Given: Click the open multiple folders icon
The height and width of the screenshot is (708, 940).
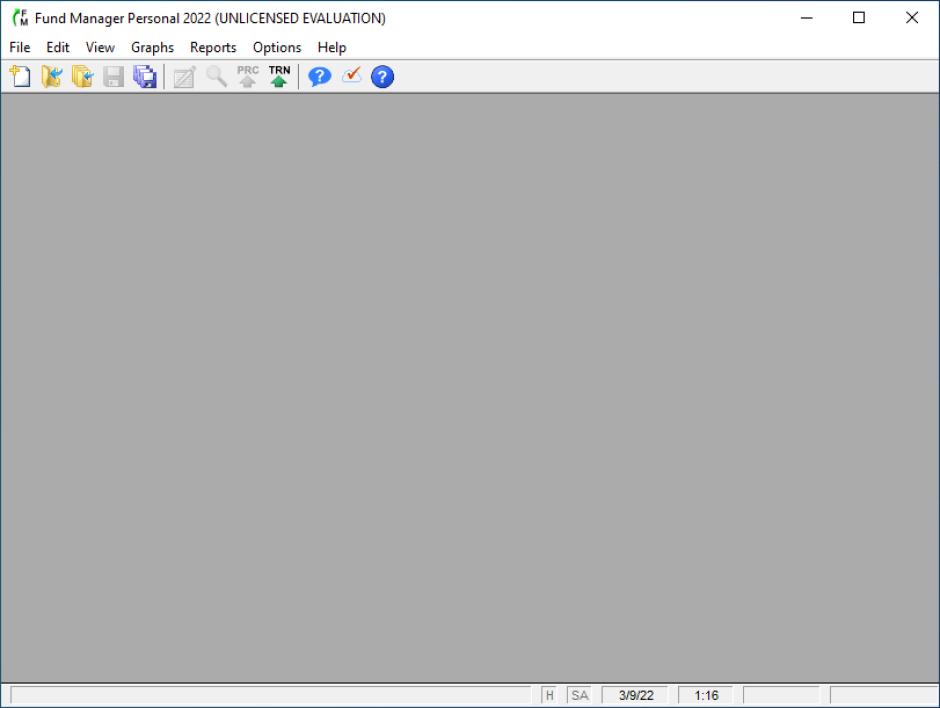Looking at the screenshot, I should click(83, 77).
